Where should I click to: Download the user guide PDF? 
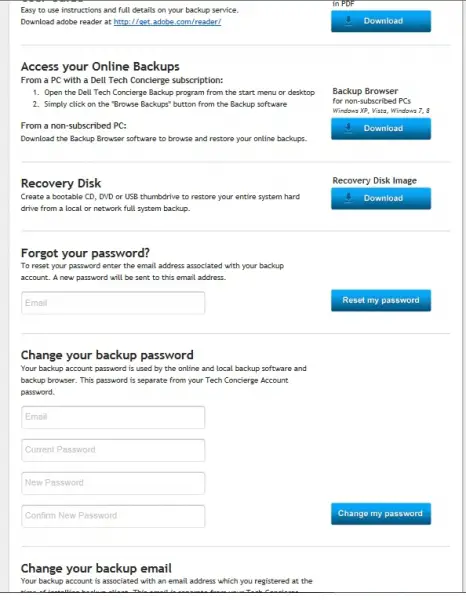click(x=381, y=21)
